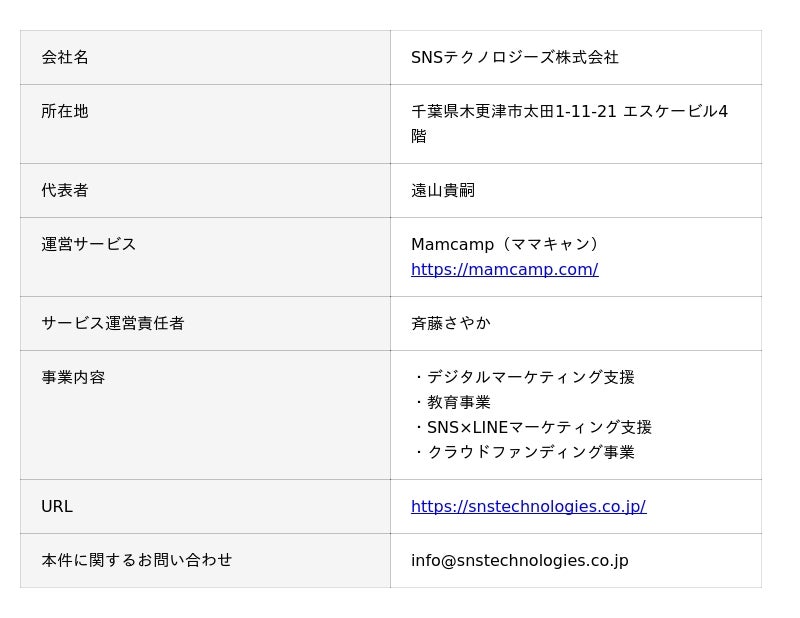Click the SNS×LINEマーケティング支援 list item
The width and height of the screenshot is (800, 618).
(532, 427)
